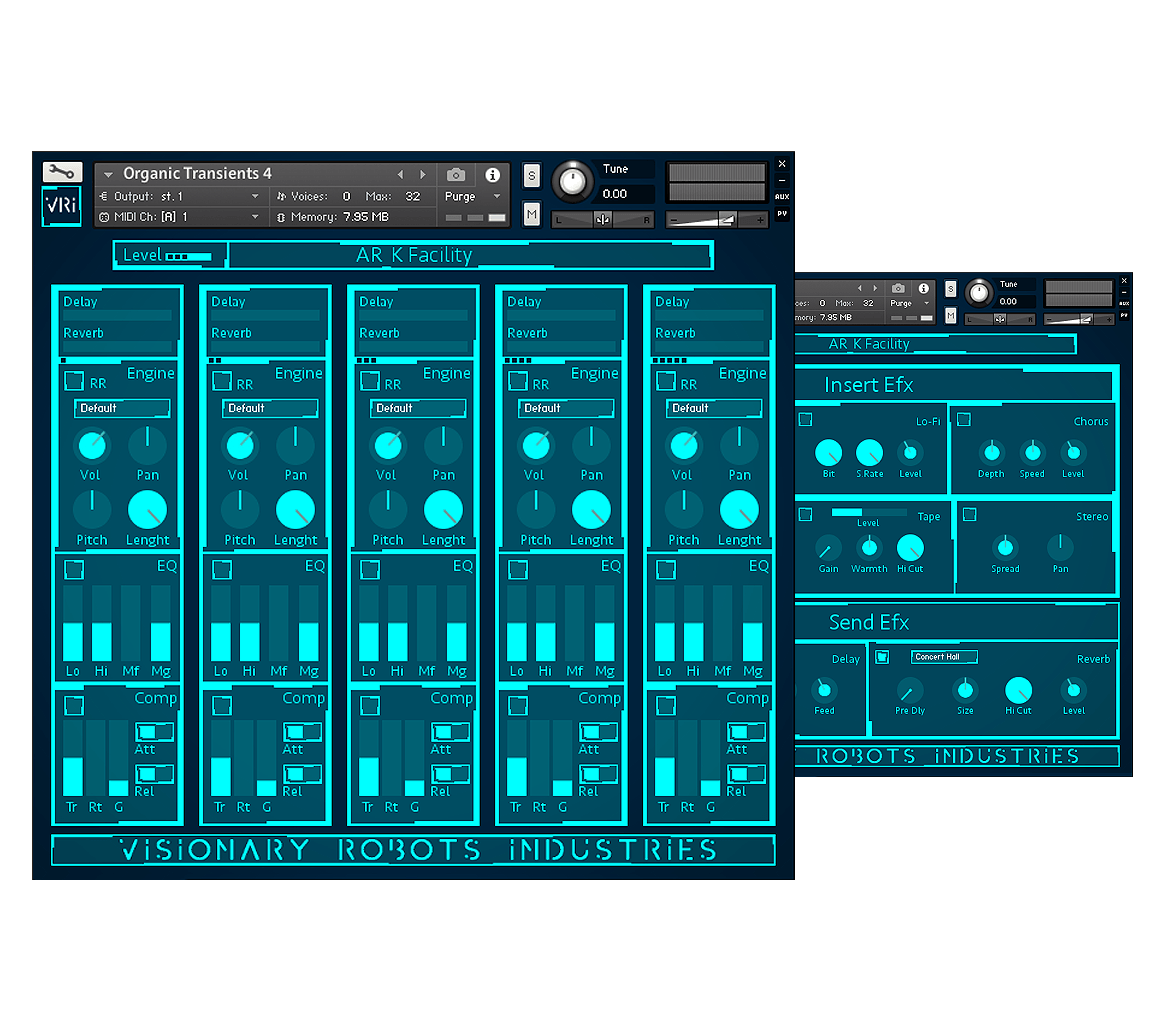The image size is (1152, 1034).
Task: Adjust the Lo EQ band in first channel
Action: 73,623
